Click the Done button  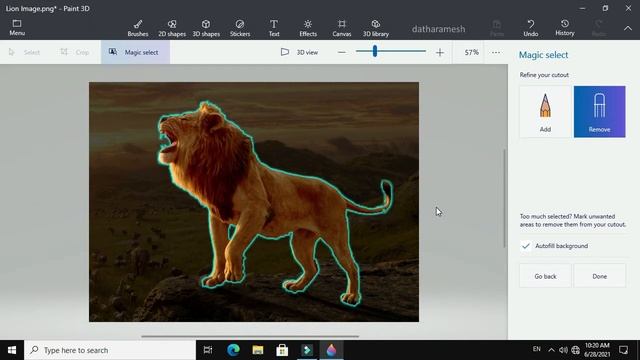pyautogui.click(x=599, y=276)
